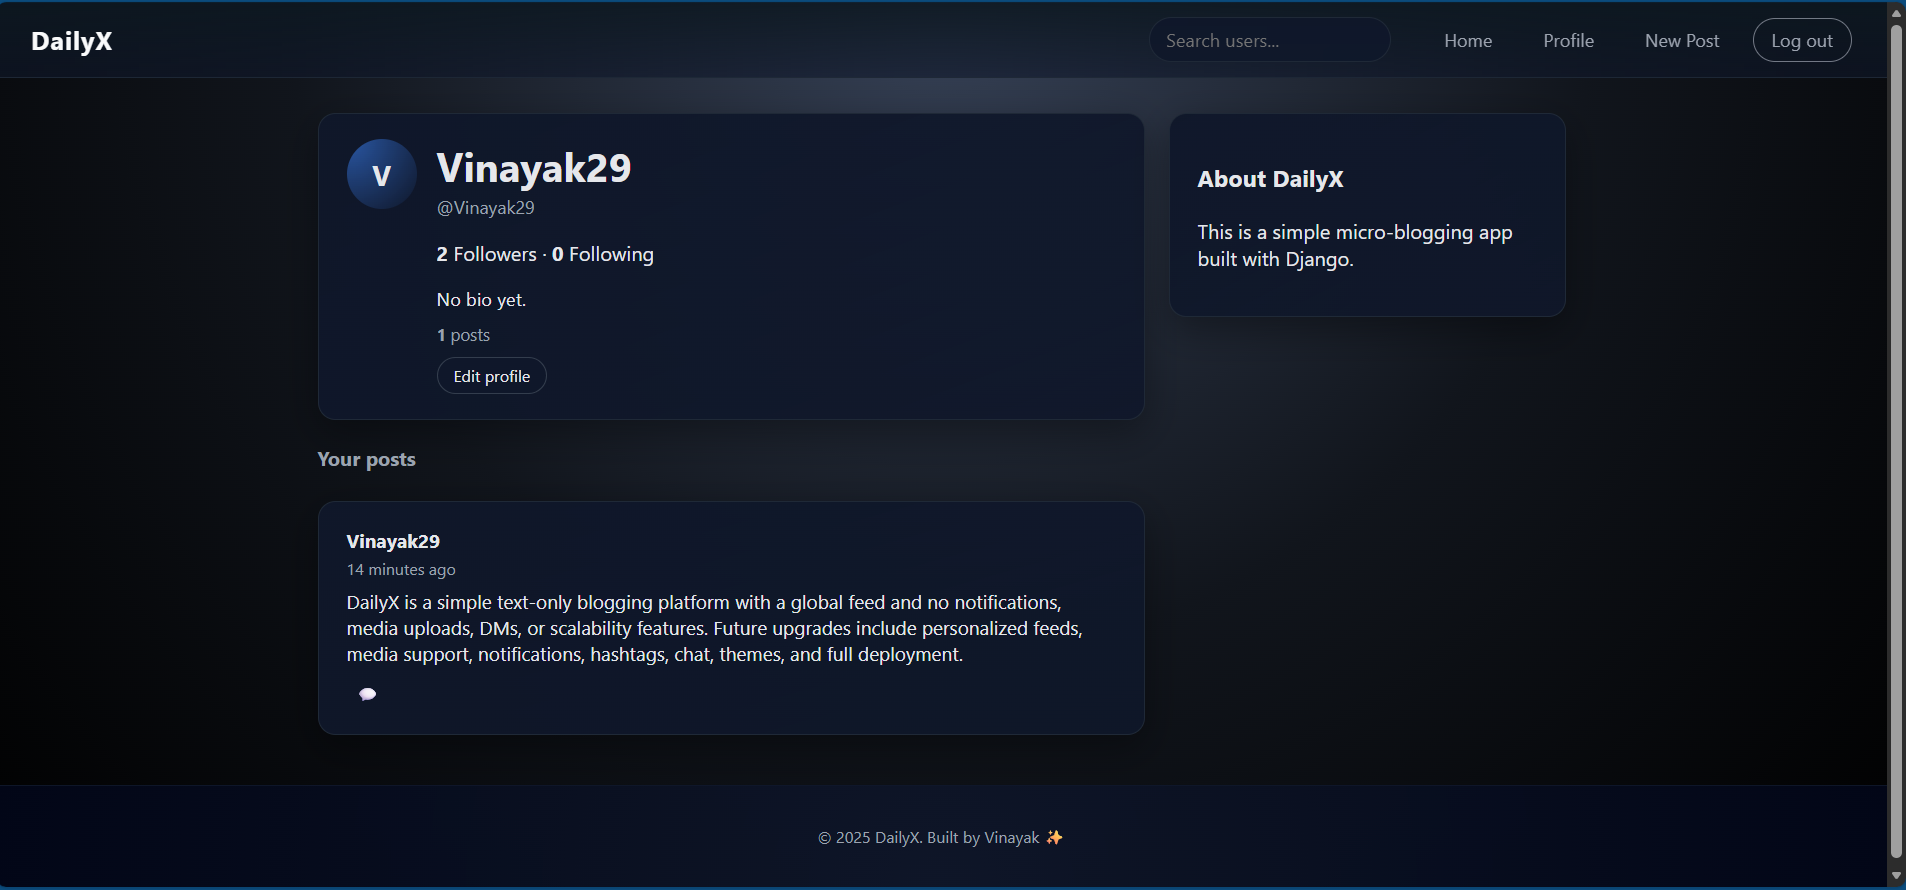Click the V avatar circle
The image size is (1906, 890).
tap(382, 174)
